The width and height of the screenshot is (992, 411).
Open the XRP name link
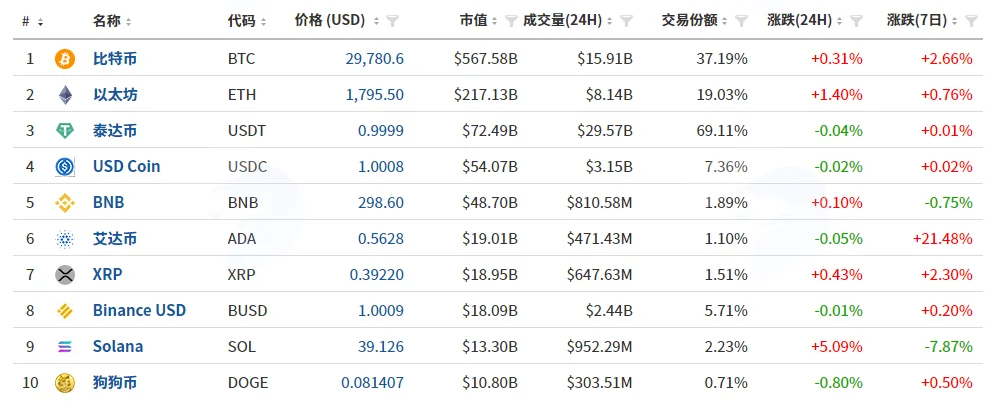pos(108,275)
